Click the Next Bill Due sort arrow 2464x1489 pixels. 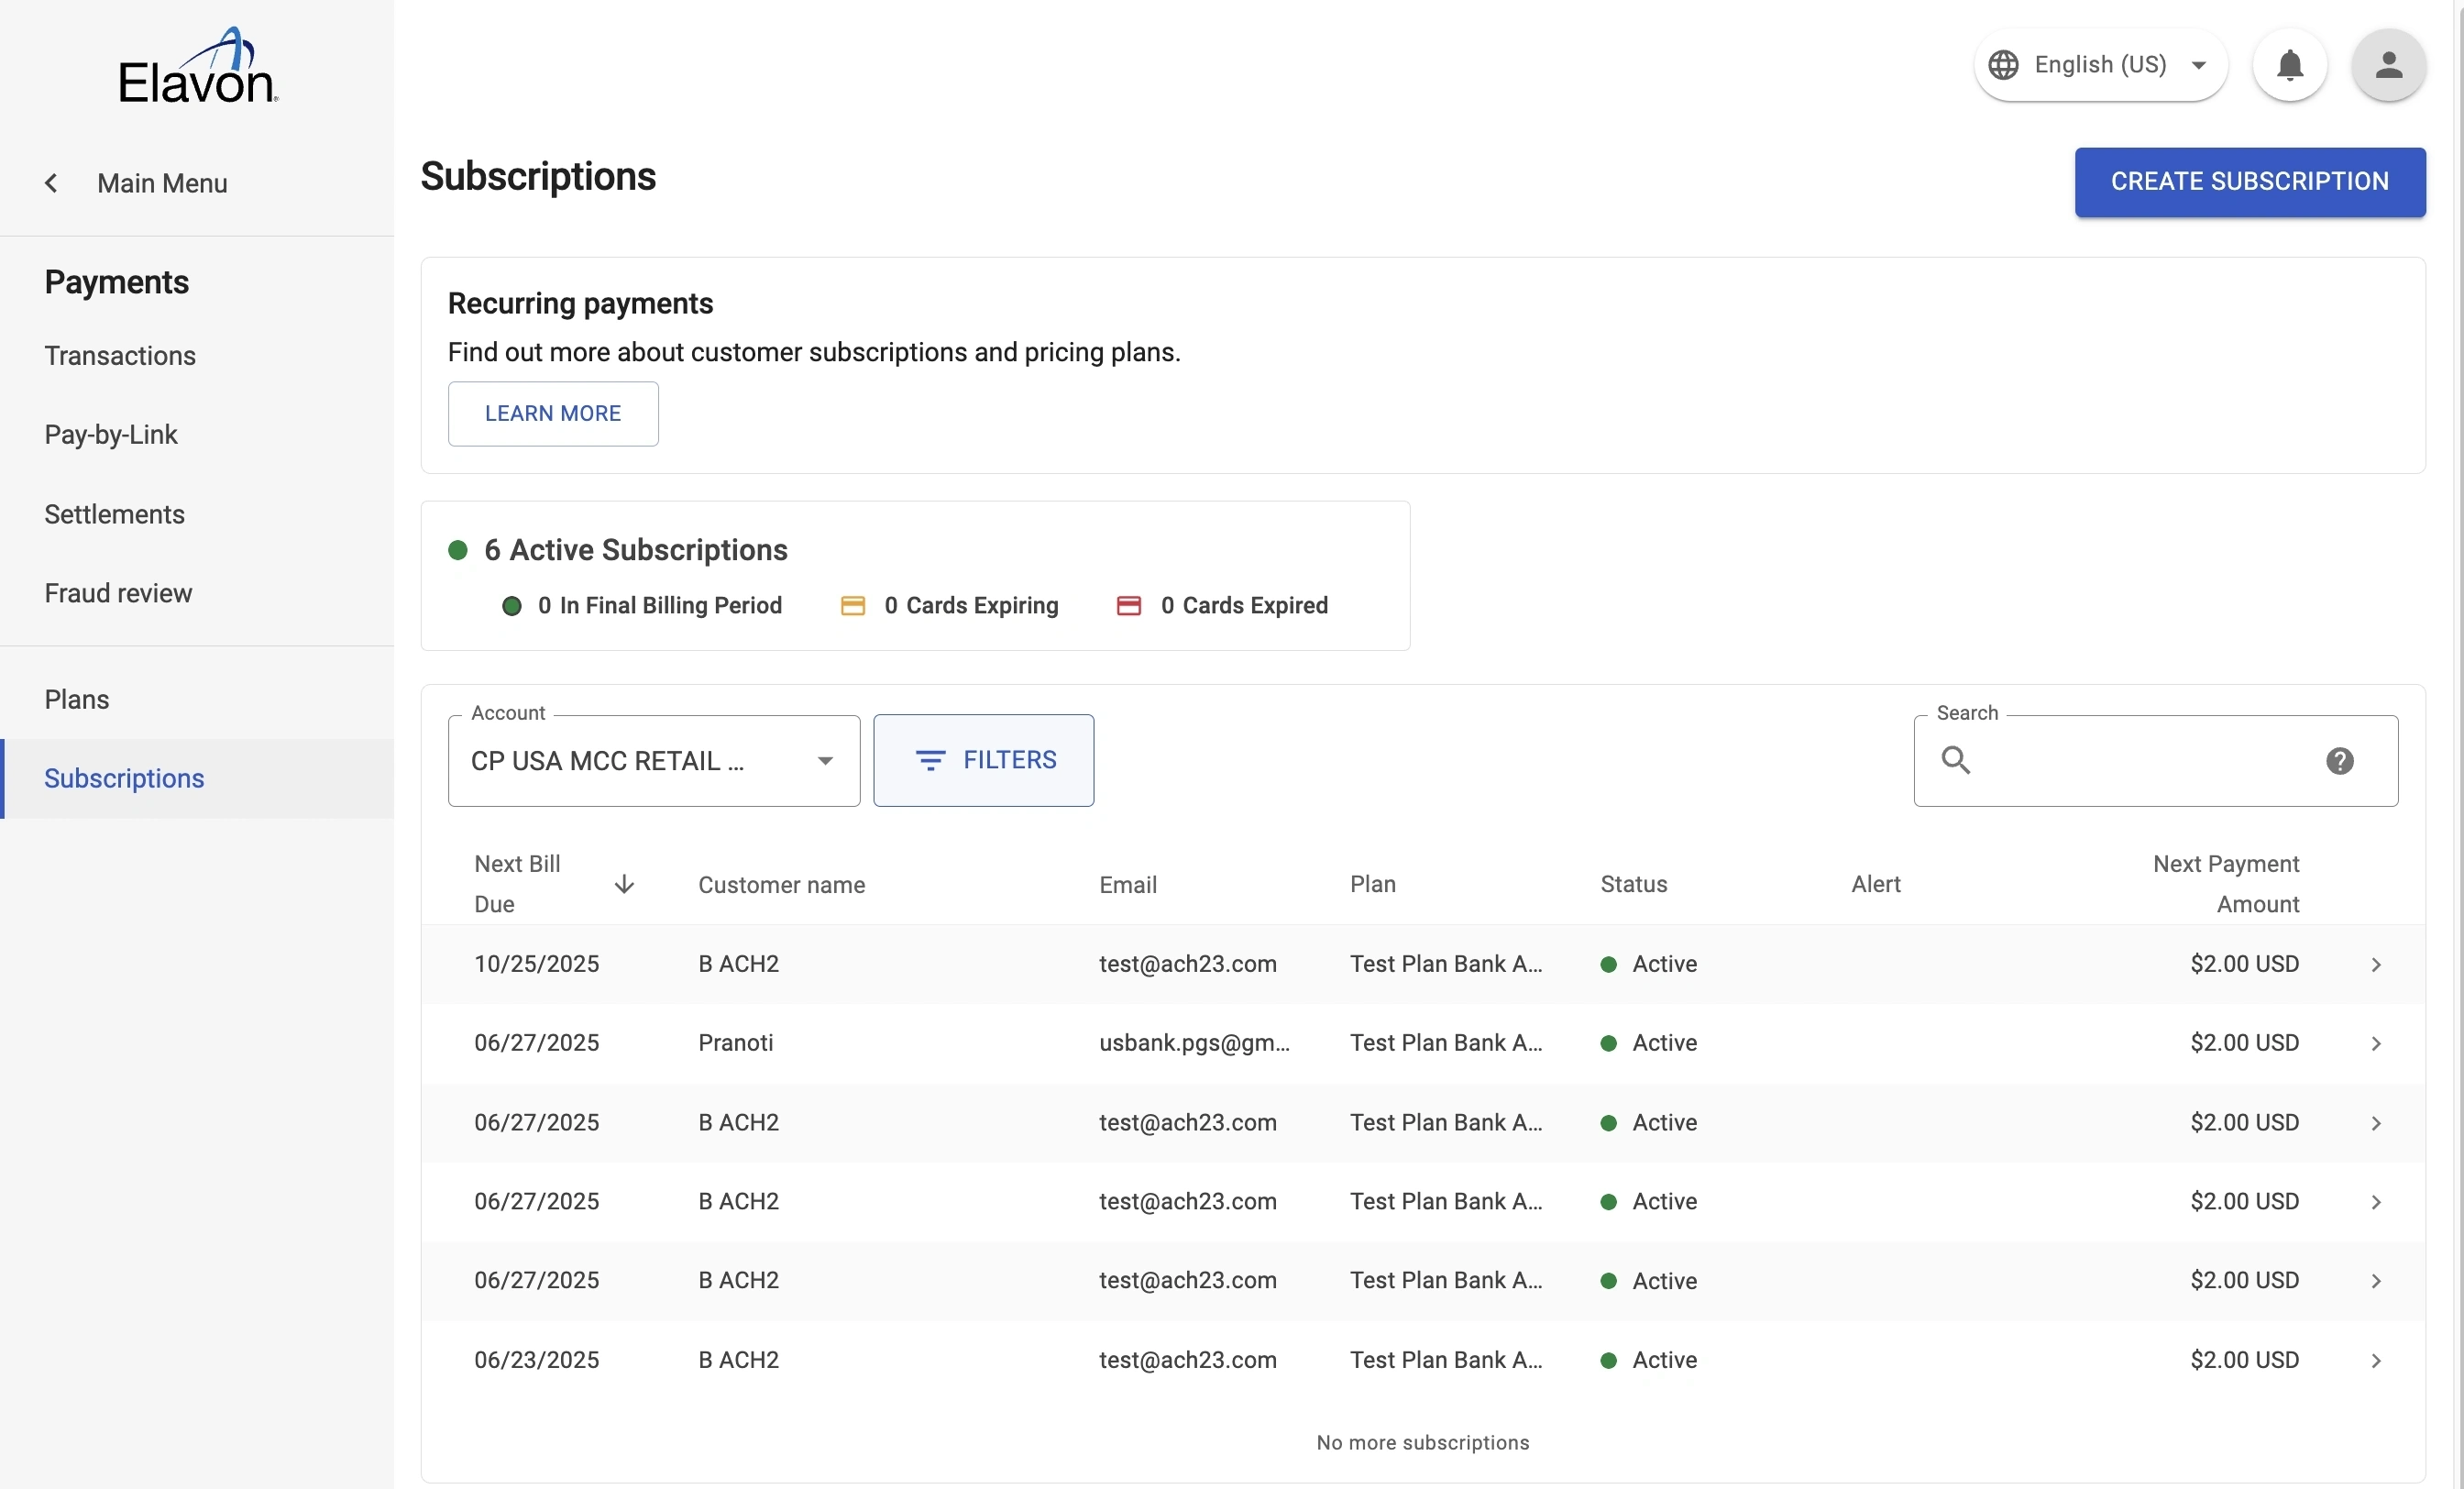[x=624, y=884]
